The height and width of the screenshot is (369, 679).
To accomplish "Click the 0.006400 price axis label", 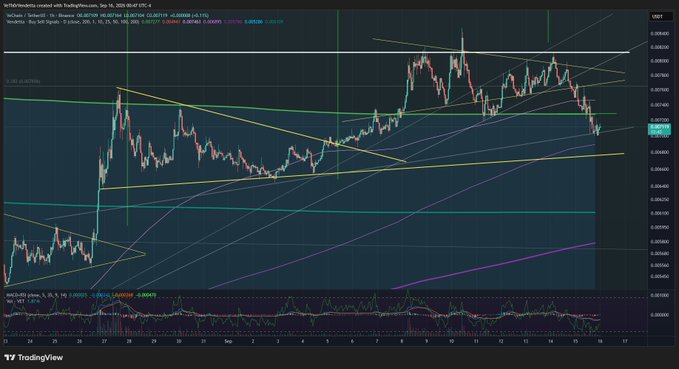I will tap(659, 186).
